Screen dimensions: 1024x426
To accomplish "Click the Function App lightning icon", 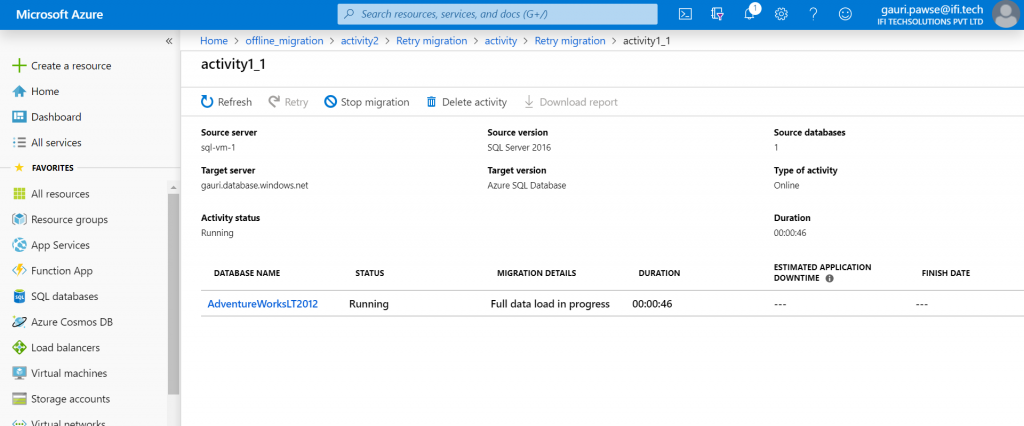I will tap(19, 270).
